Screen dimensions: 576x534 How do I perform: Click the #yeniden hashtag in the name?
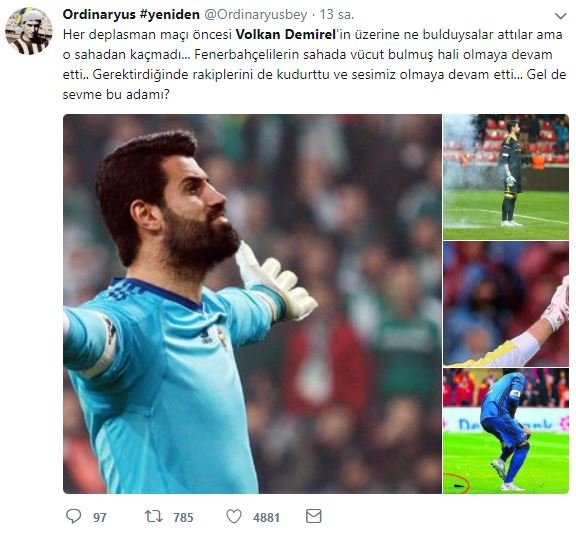pos(169,15)
